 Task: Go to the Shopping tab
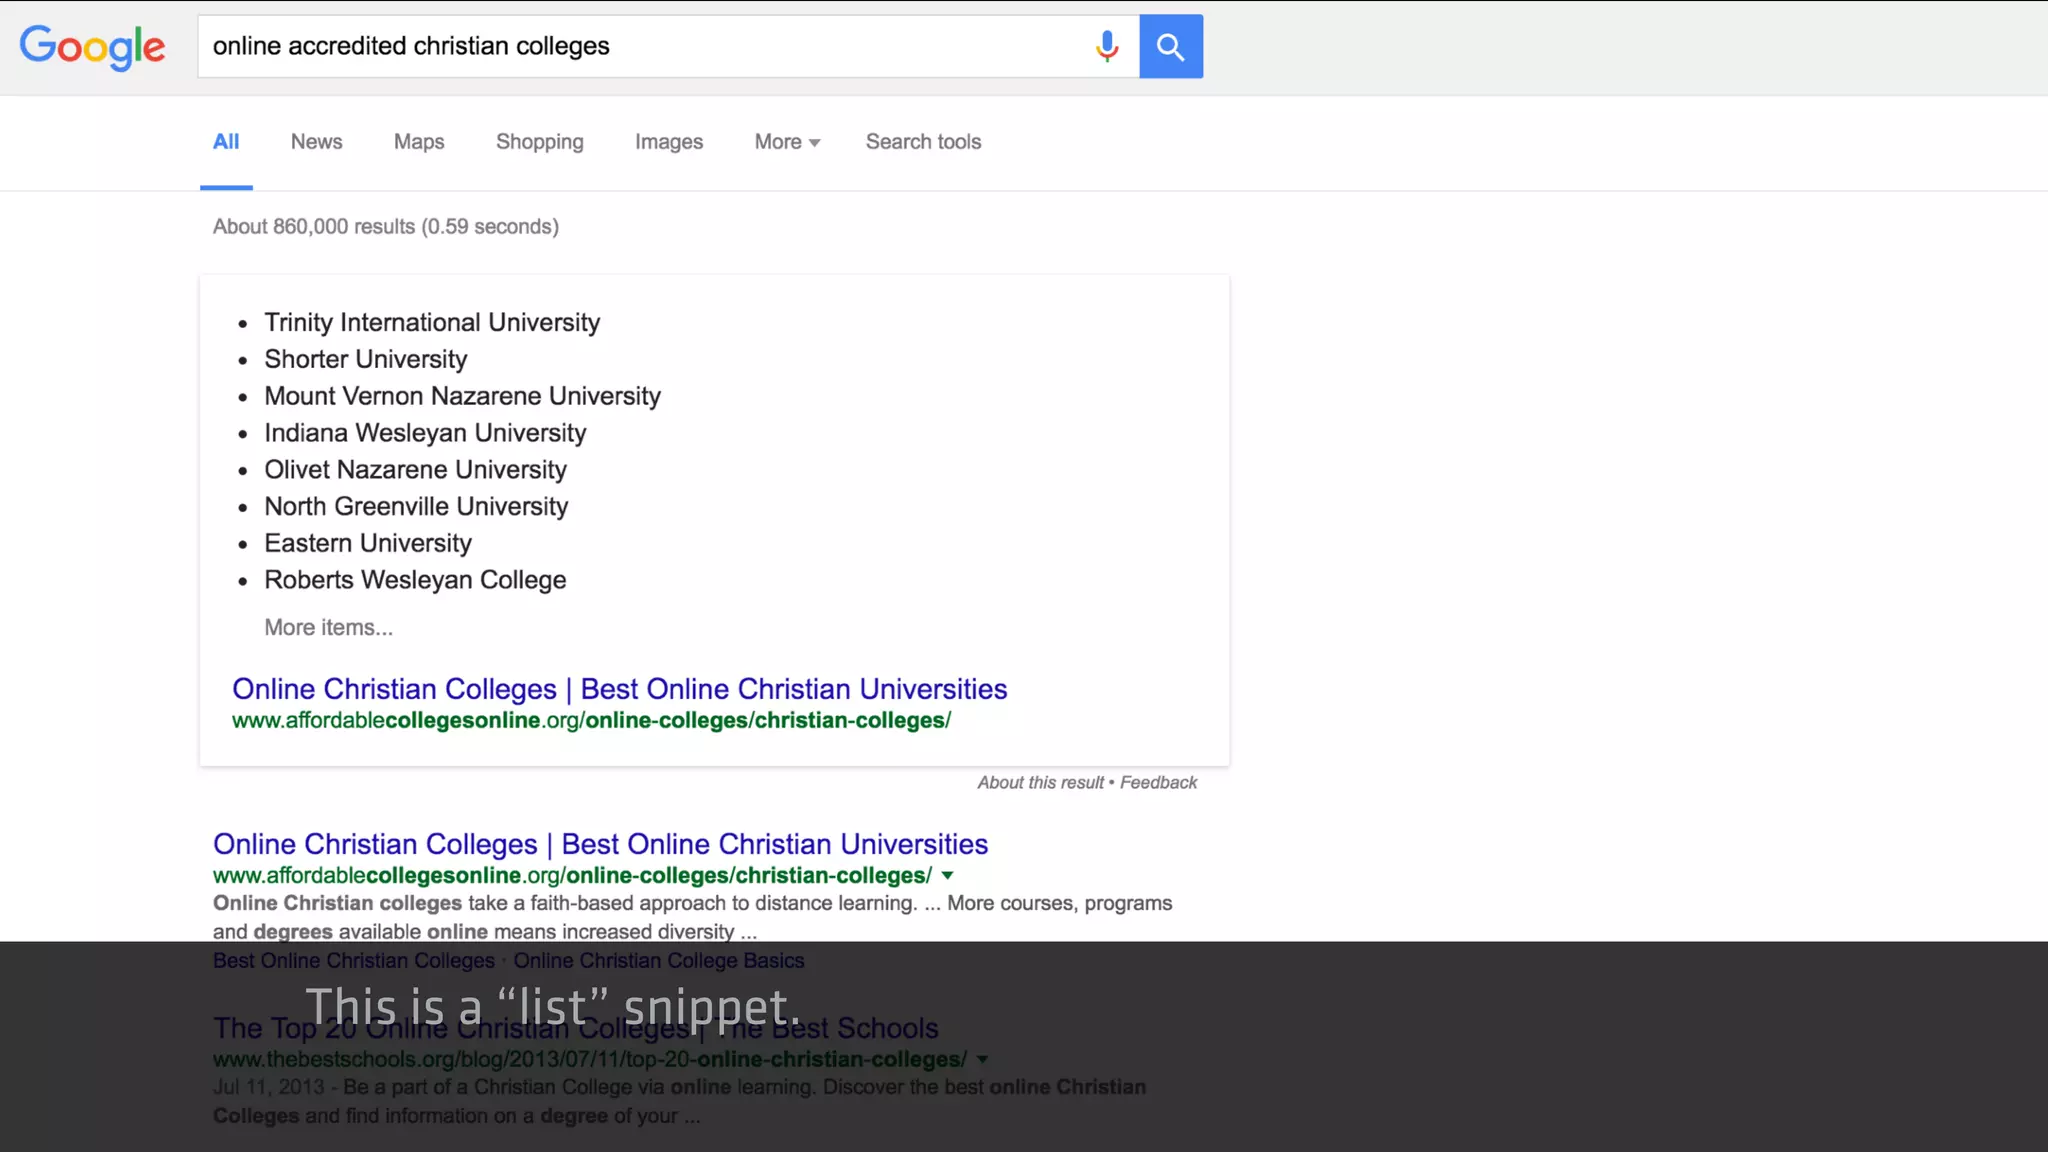pos(539,142)
